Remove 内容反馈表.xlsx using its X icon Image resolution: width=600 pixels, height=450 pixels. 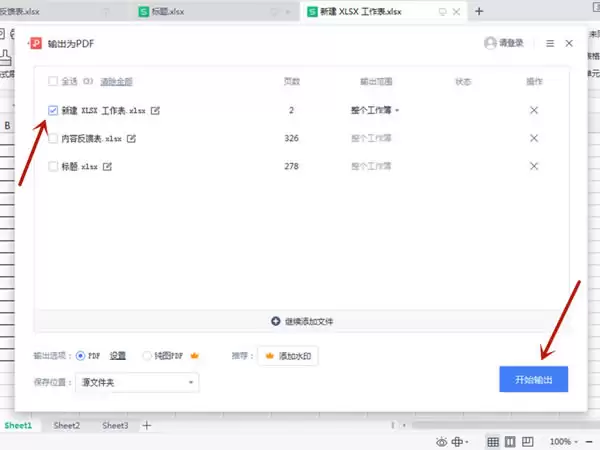click(x=534, y=138)
